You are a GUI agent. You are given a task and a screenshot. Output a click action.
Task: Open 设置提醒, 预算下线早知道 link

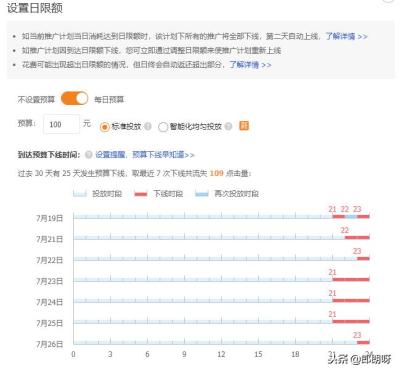pyautogui.click(x=145, y=155)
